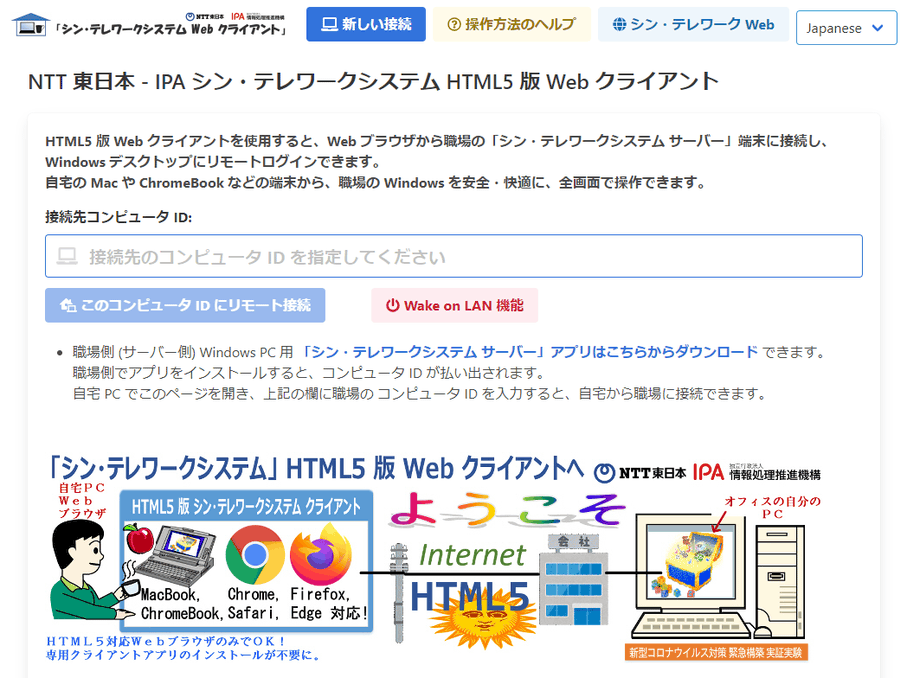Open the Wake on LAN 機能 button
Image resolution: width=907 pixels, height=678 pixels.
[455, 305]
